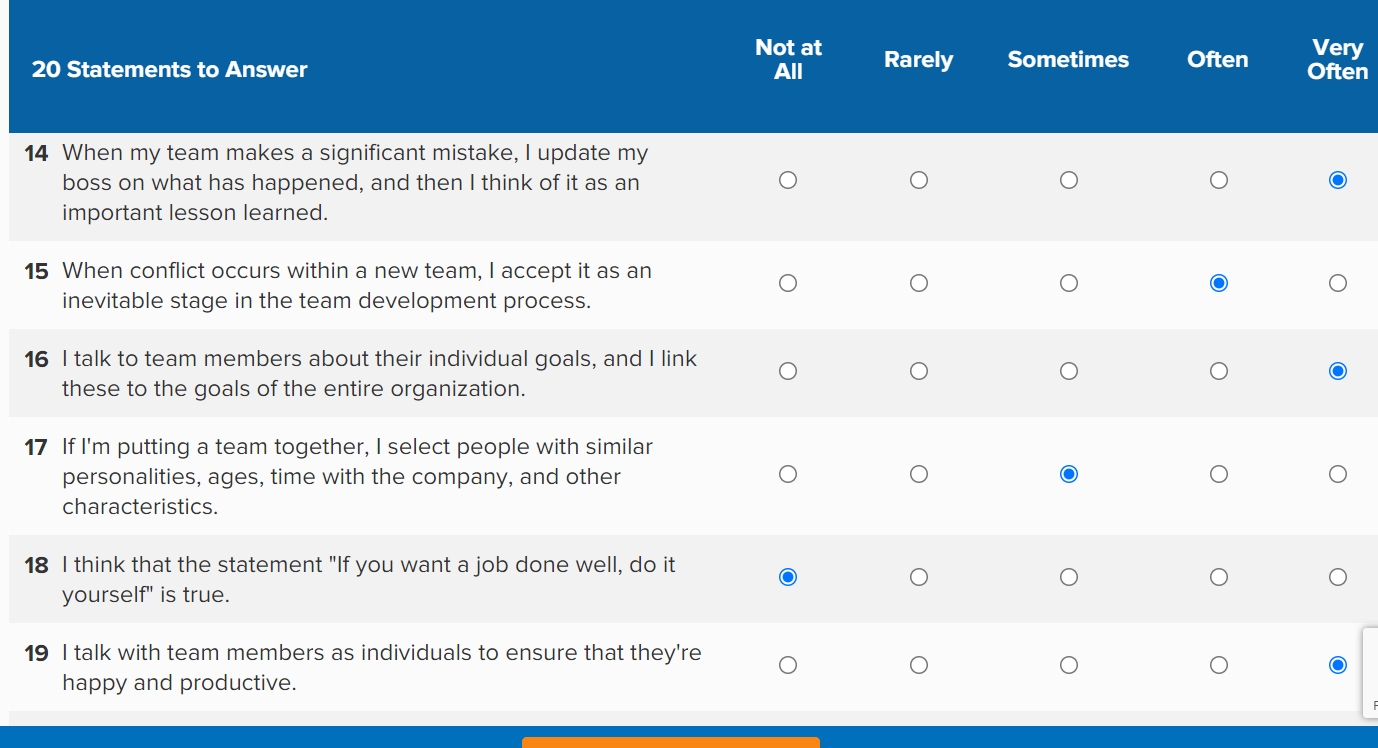Select 'Rarely' for statement 18
This screenshot has height=748, width=1378.
(919, 577)
